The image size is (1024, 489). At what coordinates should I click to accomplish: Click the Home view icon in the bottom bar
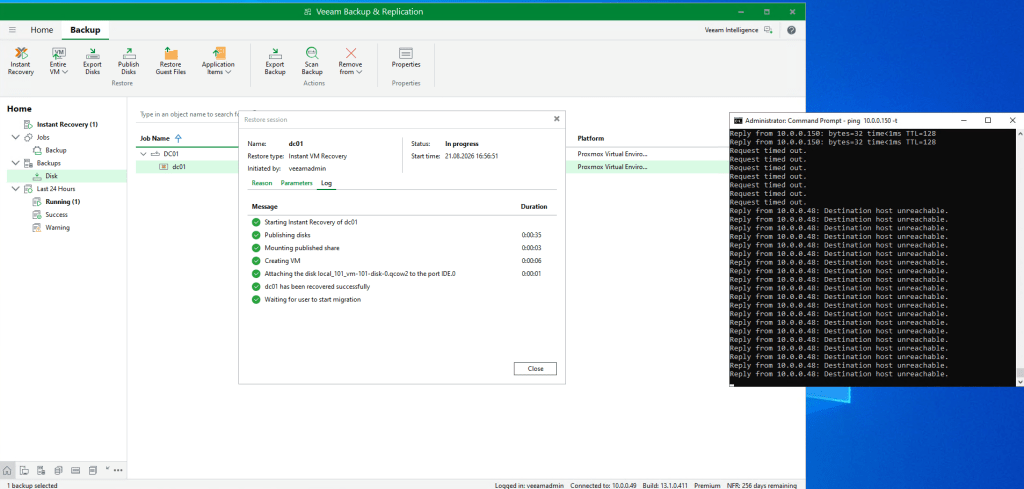[x=7, y=470]
